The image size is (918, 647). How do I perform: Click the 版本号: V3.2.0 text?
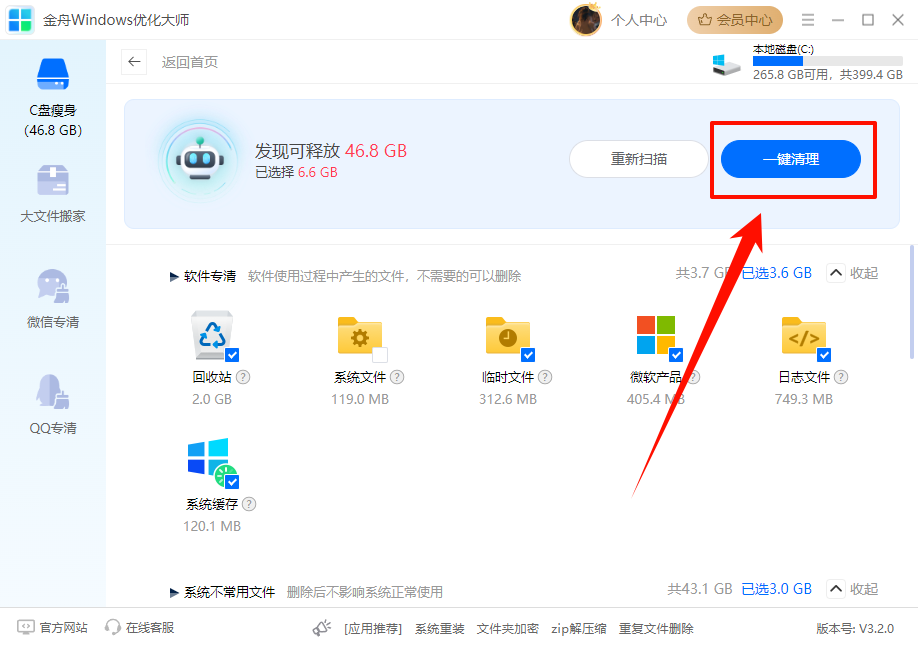[855, 628]
